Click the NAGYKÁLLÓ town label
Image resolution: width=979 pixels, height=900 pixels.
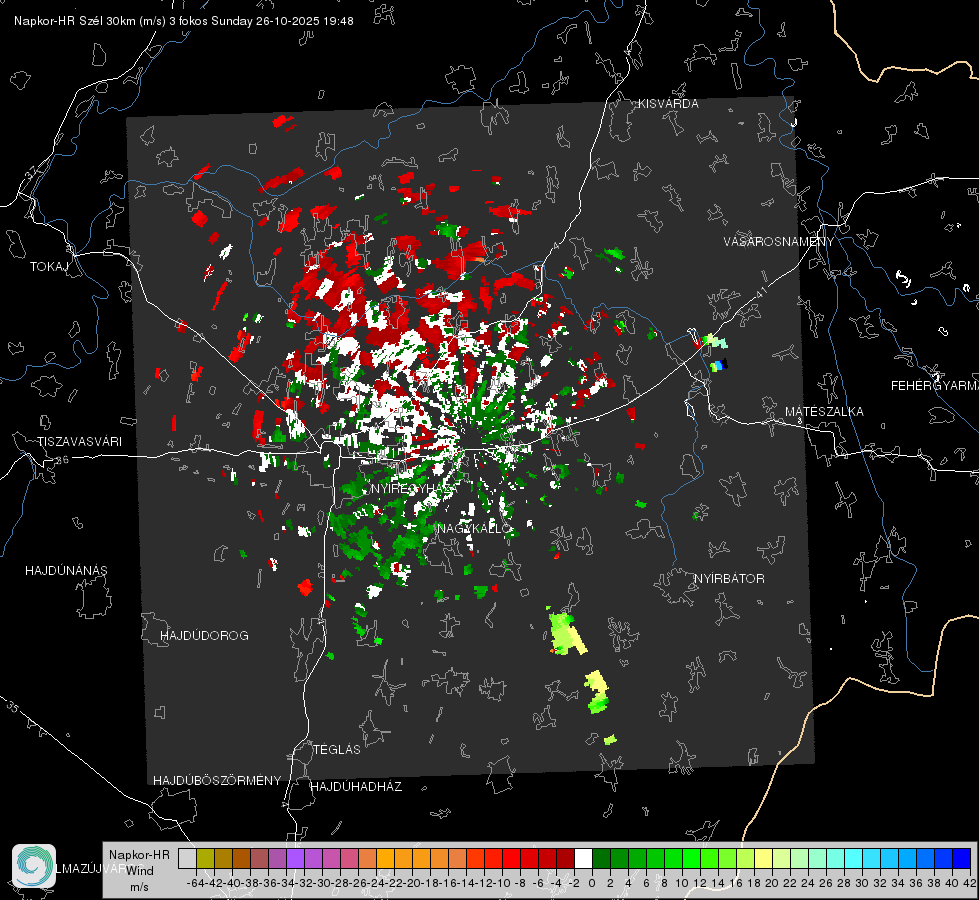coord(474,529)
